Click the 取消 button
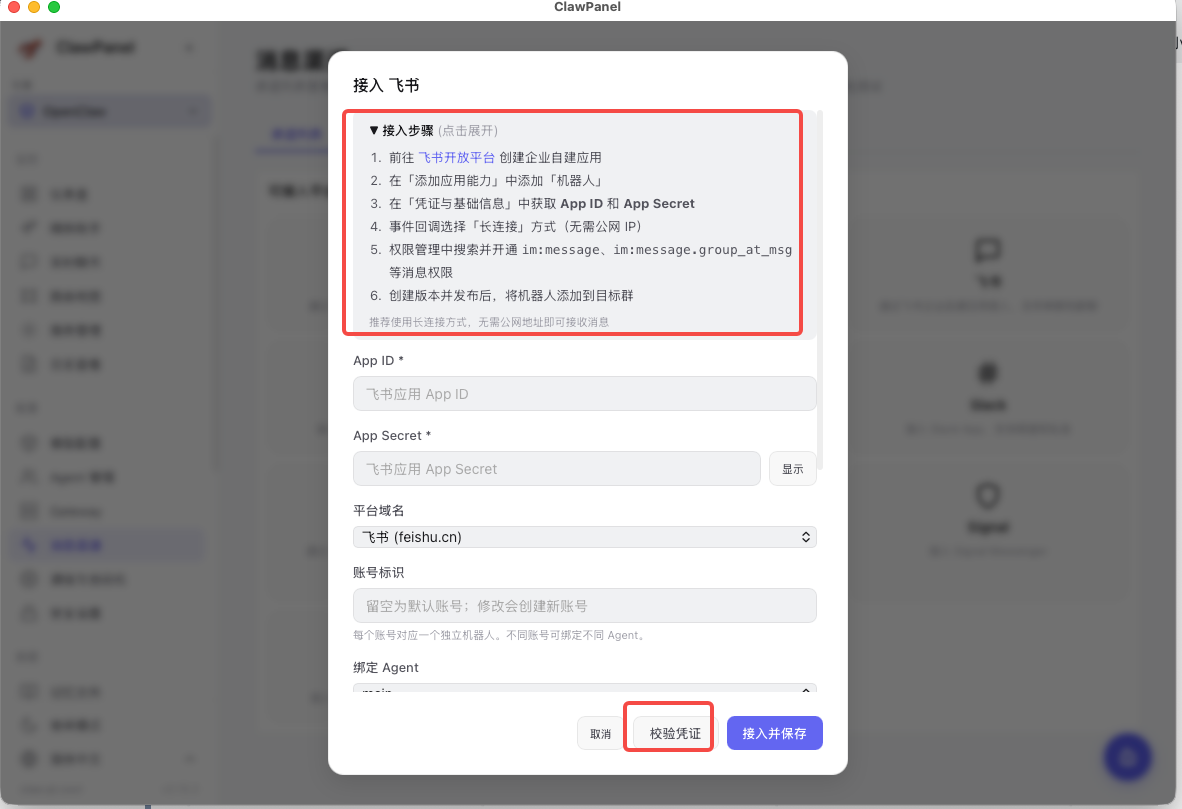 601,734
